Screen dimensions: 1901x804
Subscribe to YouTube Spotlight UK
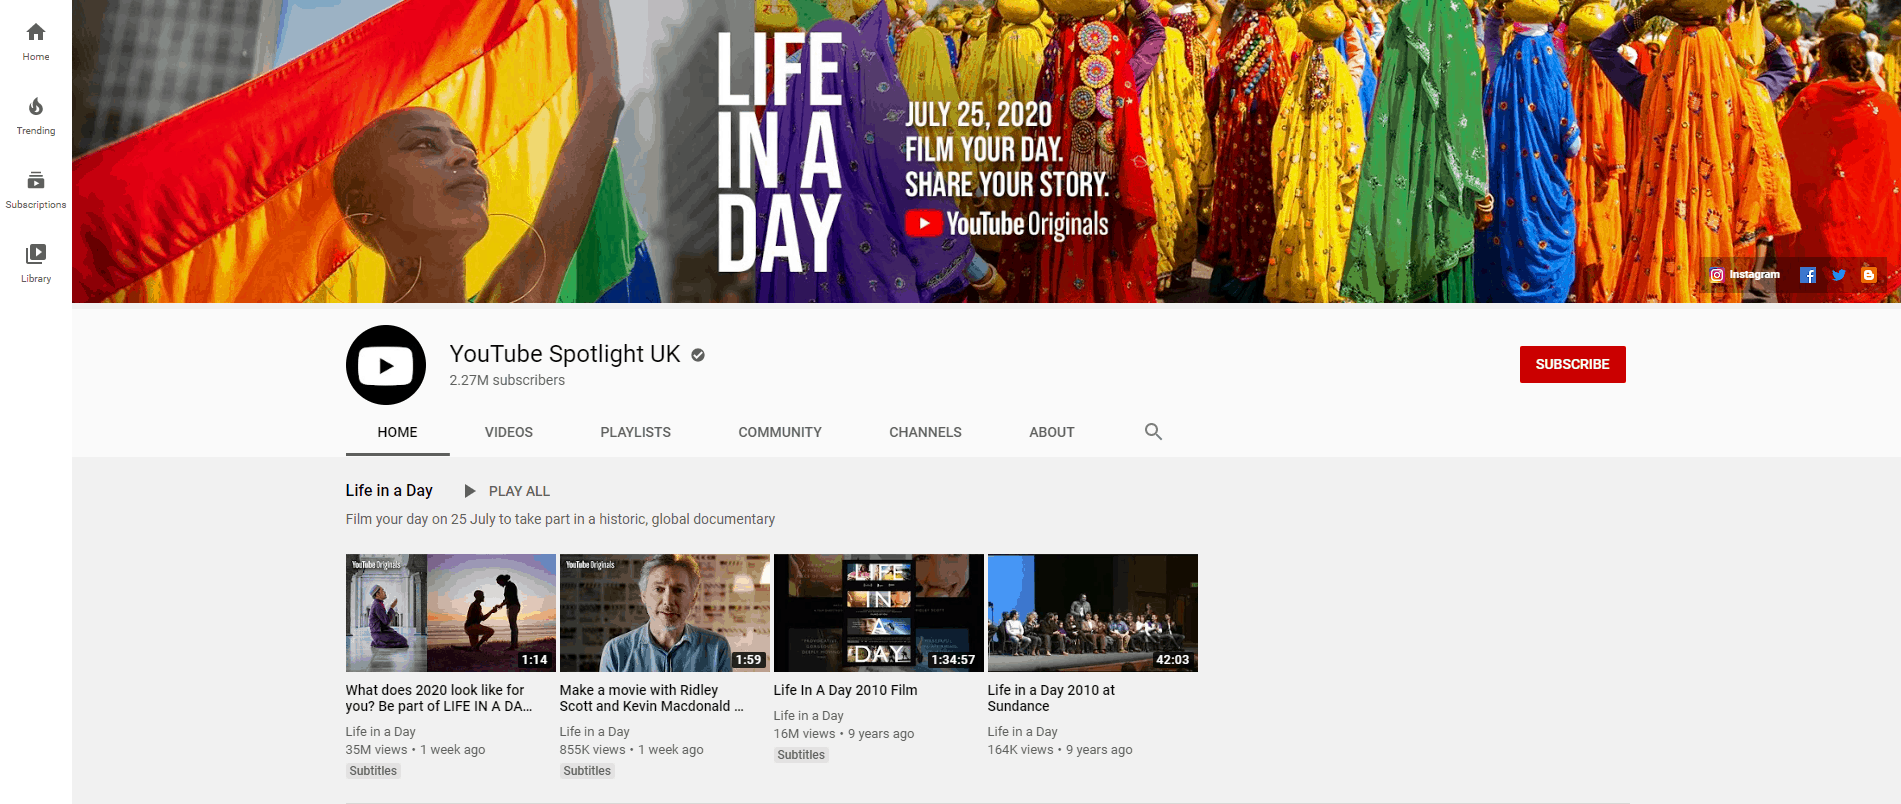pos(1572,364)
